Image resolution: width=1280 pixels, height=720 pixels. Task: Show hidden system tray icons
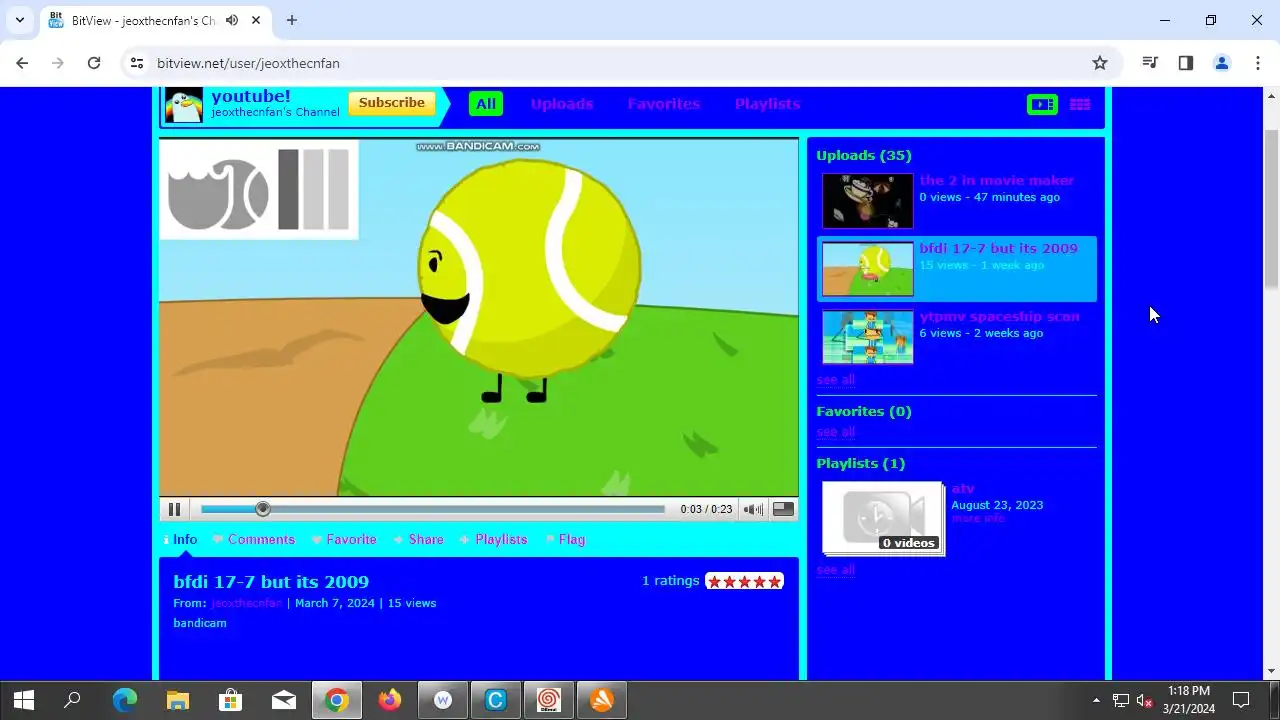coord(1096,700)
